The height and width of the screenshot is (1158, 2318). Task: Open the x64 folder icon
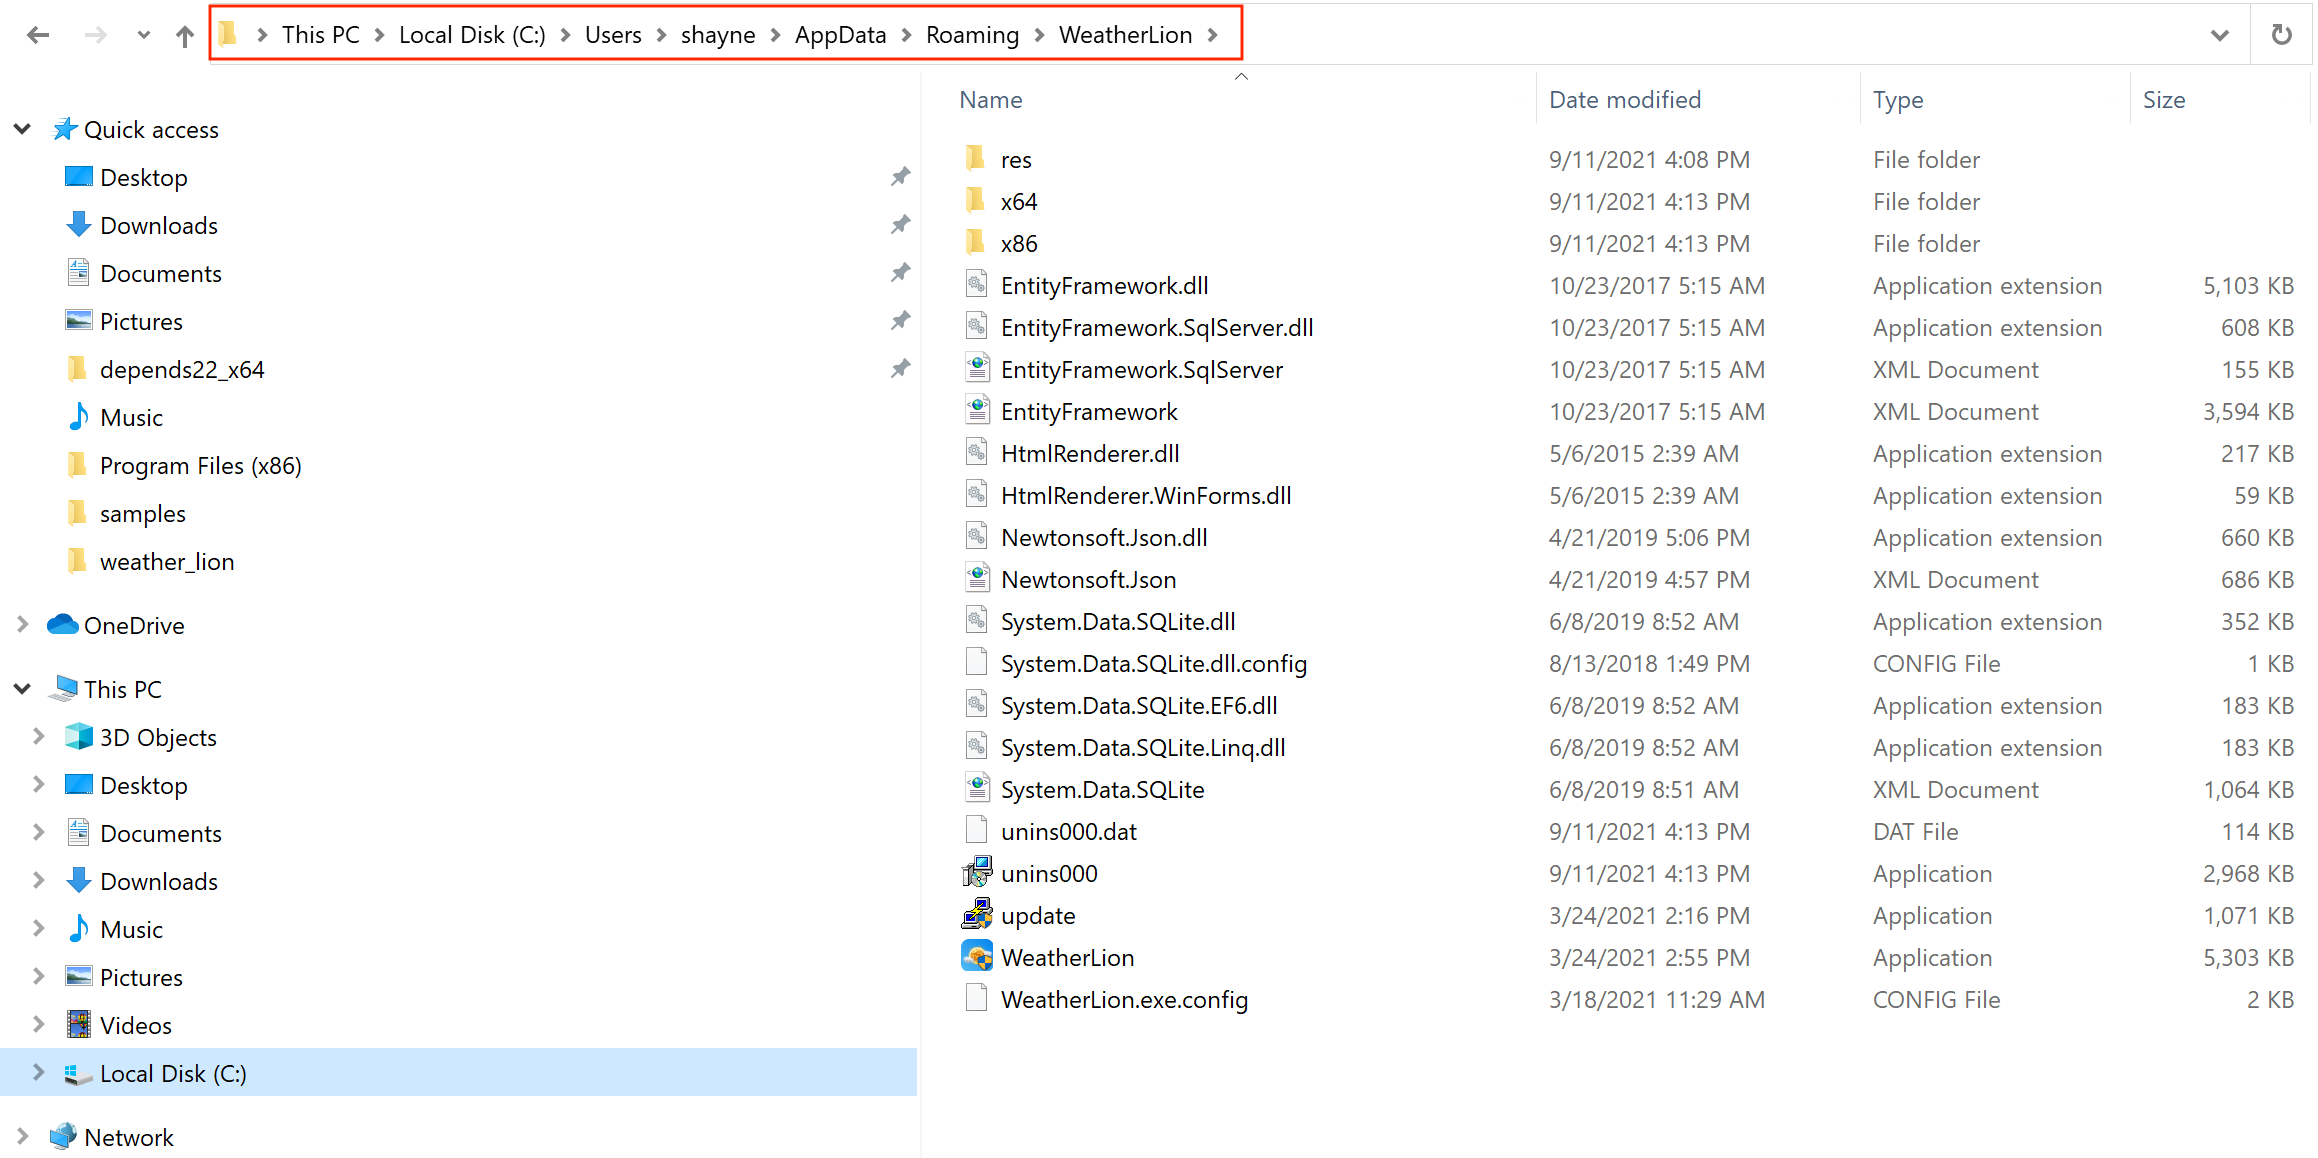coord(976,201)
